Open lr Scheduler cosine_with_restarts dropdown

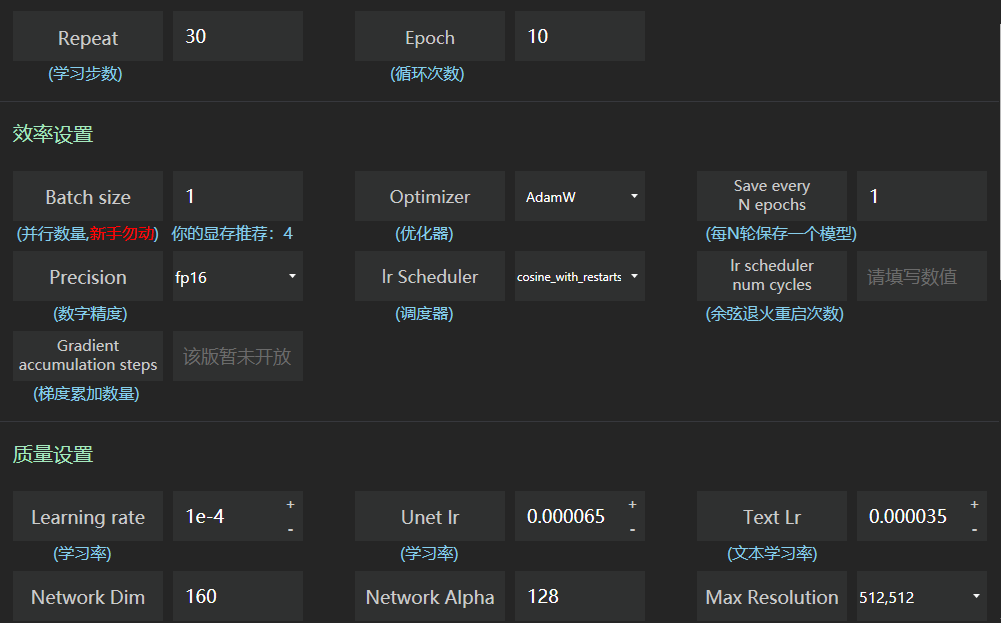click(x=579, y=277)
